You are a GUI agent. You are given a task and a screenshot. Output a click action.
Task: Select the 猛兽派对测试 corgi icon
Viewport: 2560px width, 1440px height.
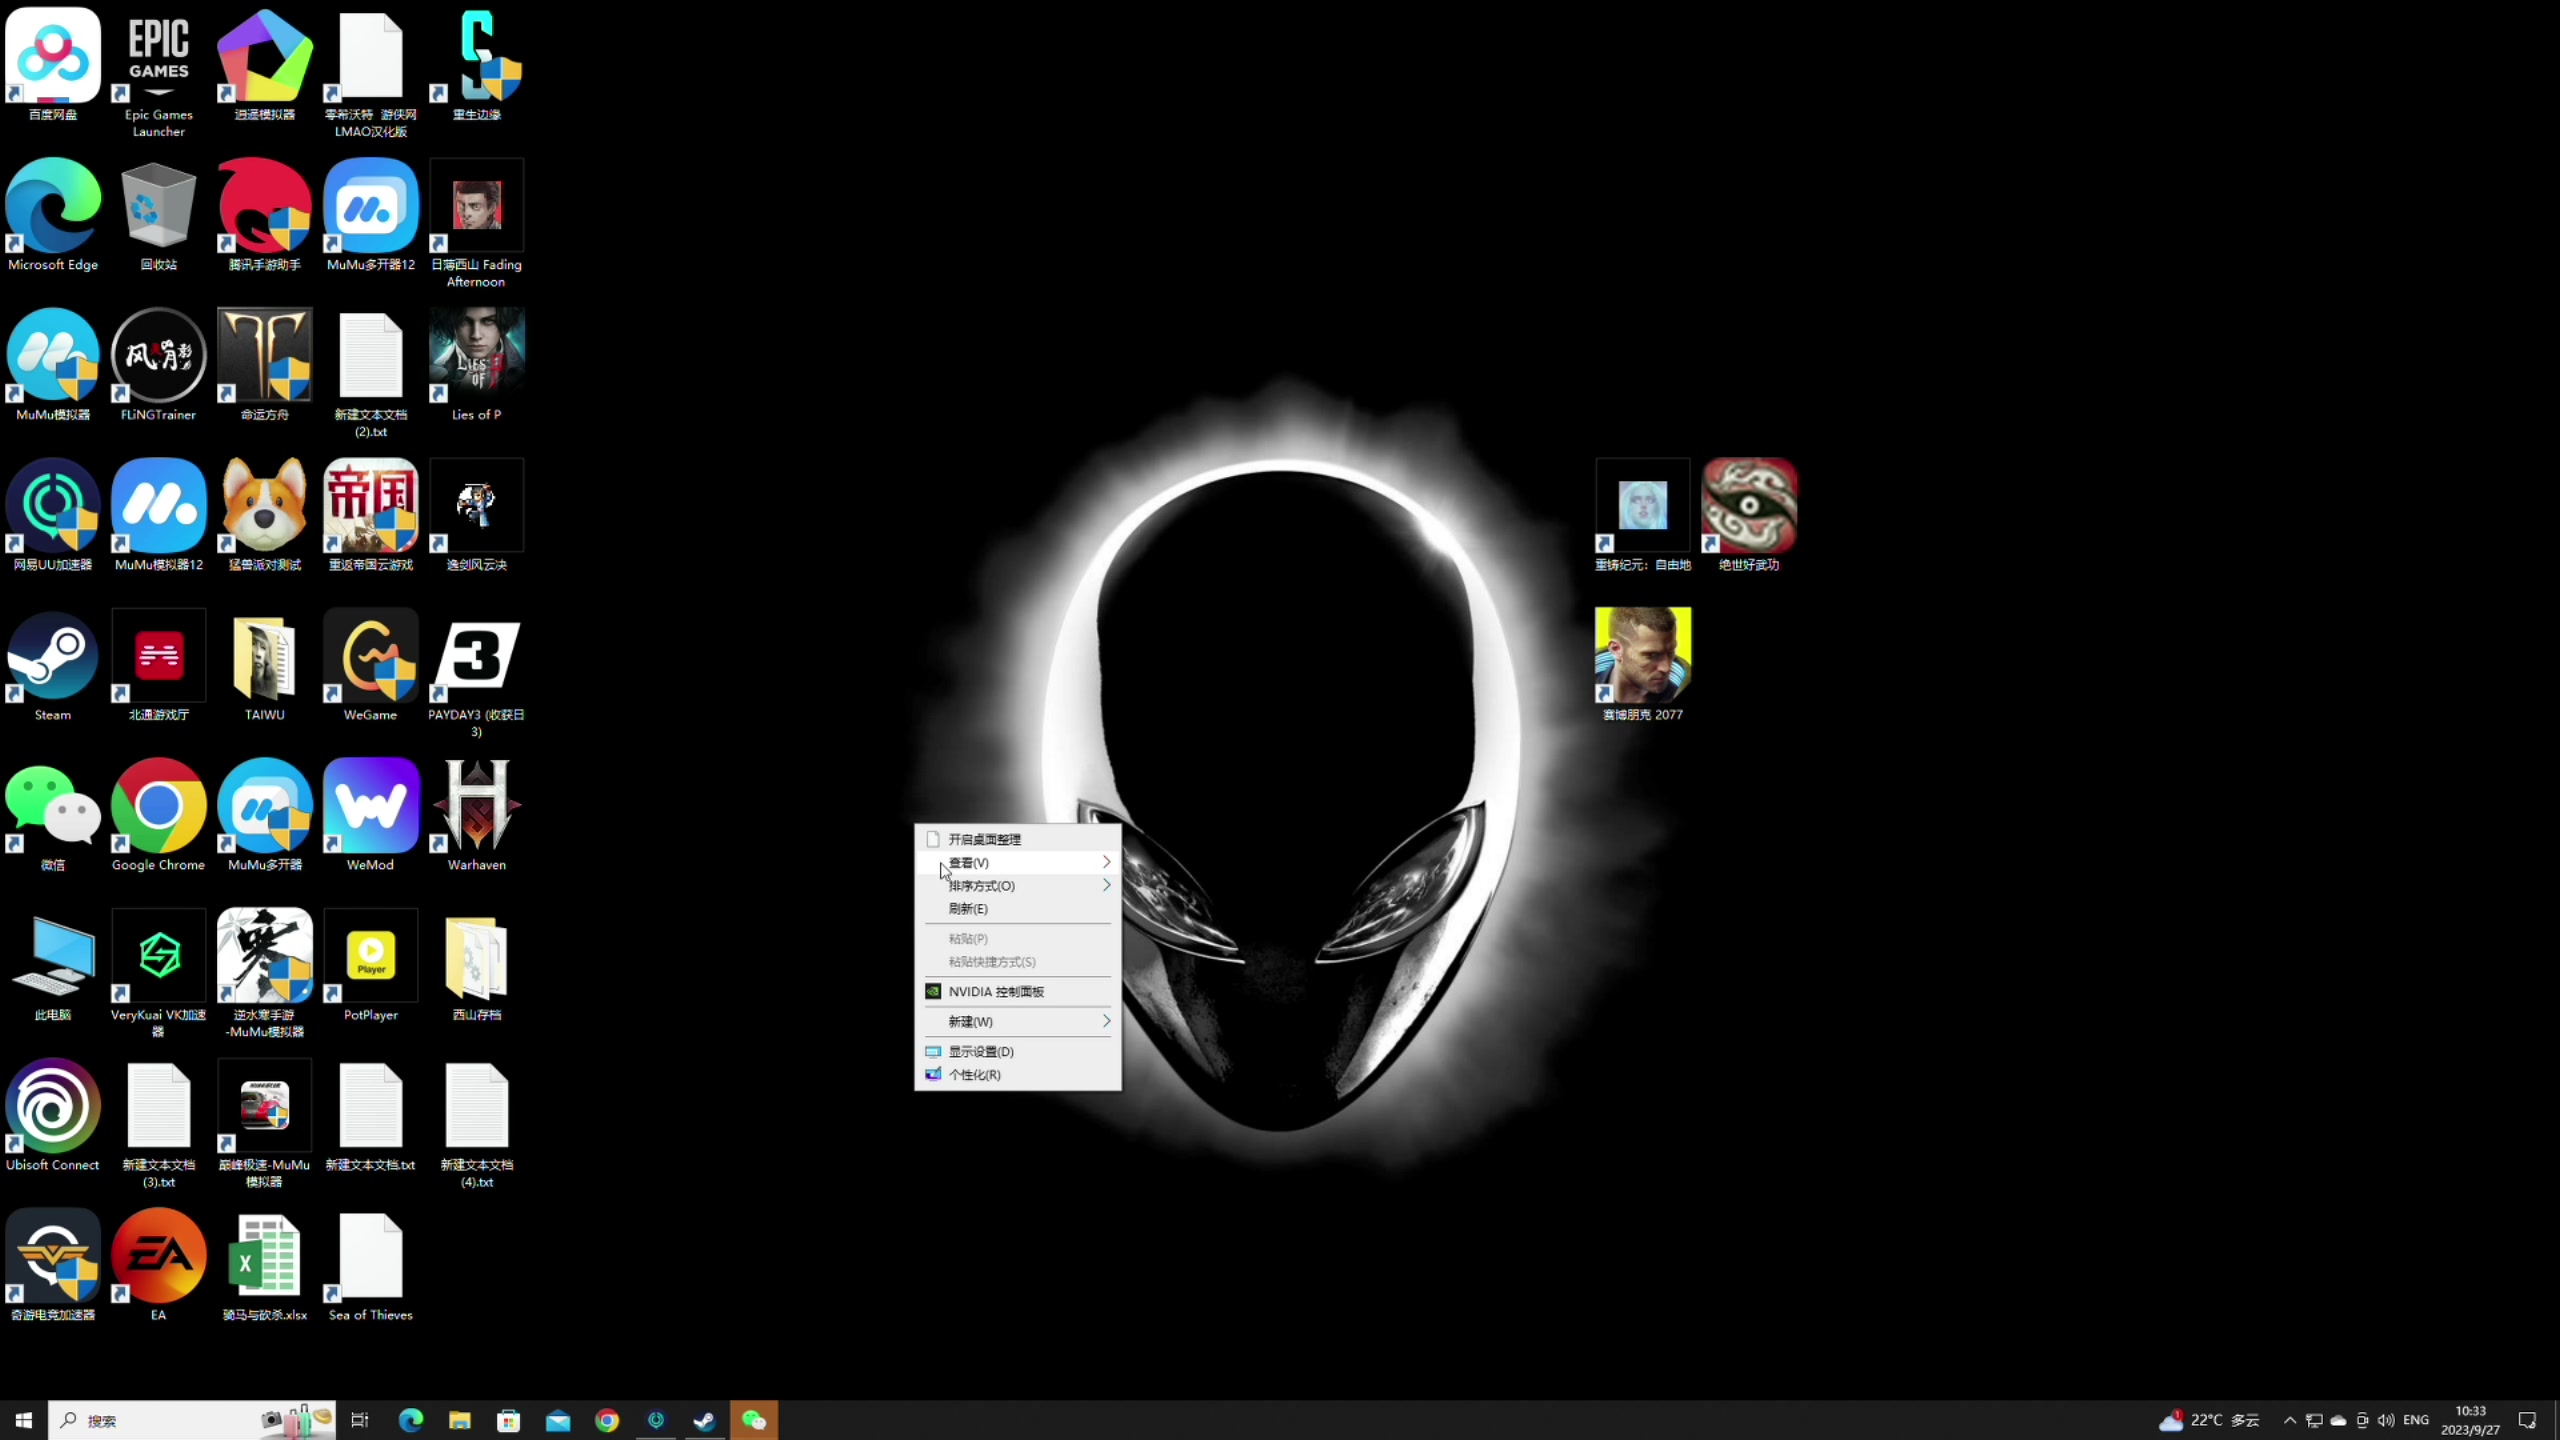pos(265,515)
